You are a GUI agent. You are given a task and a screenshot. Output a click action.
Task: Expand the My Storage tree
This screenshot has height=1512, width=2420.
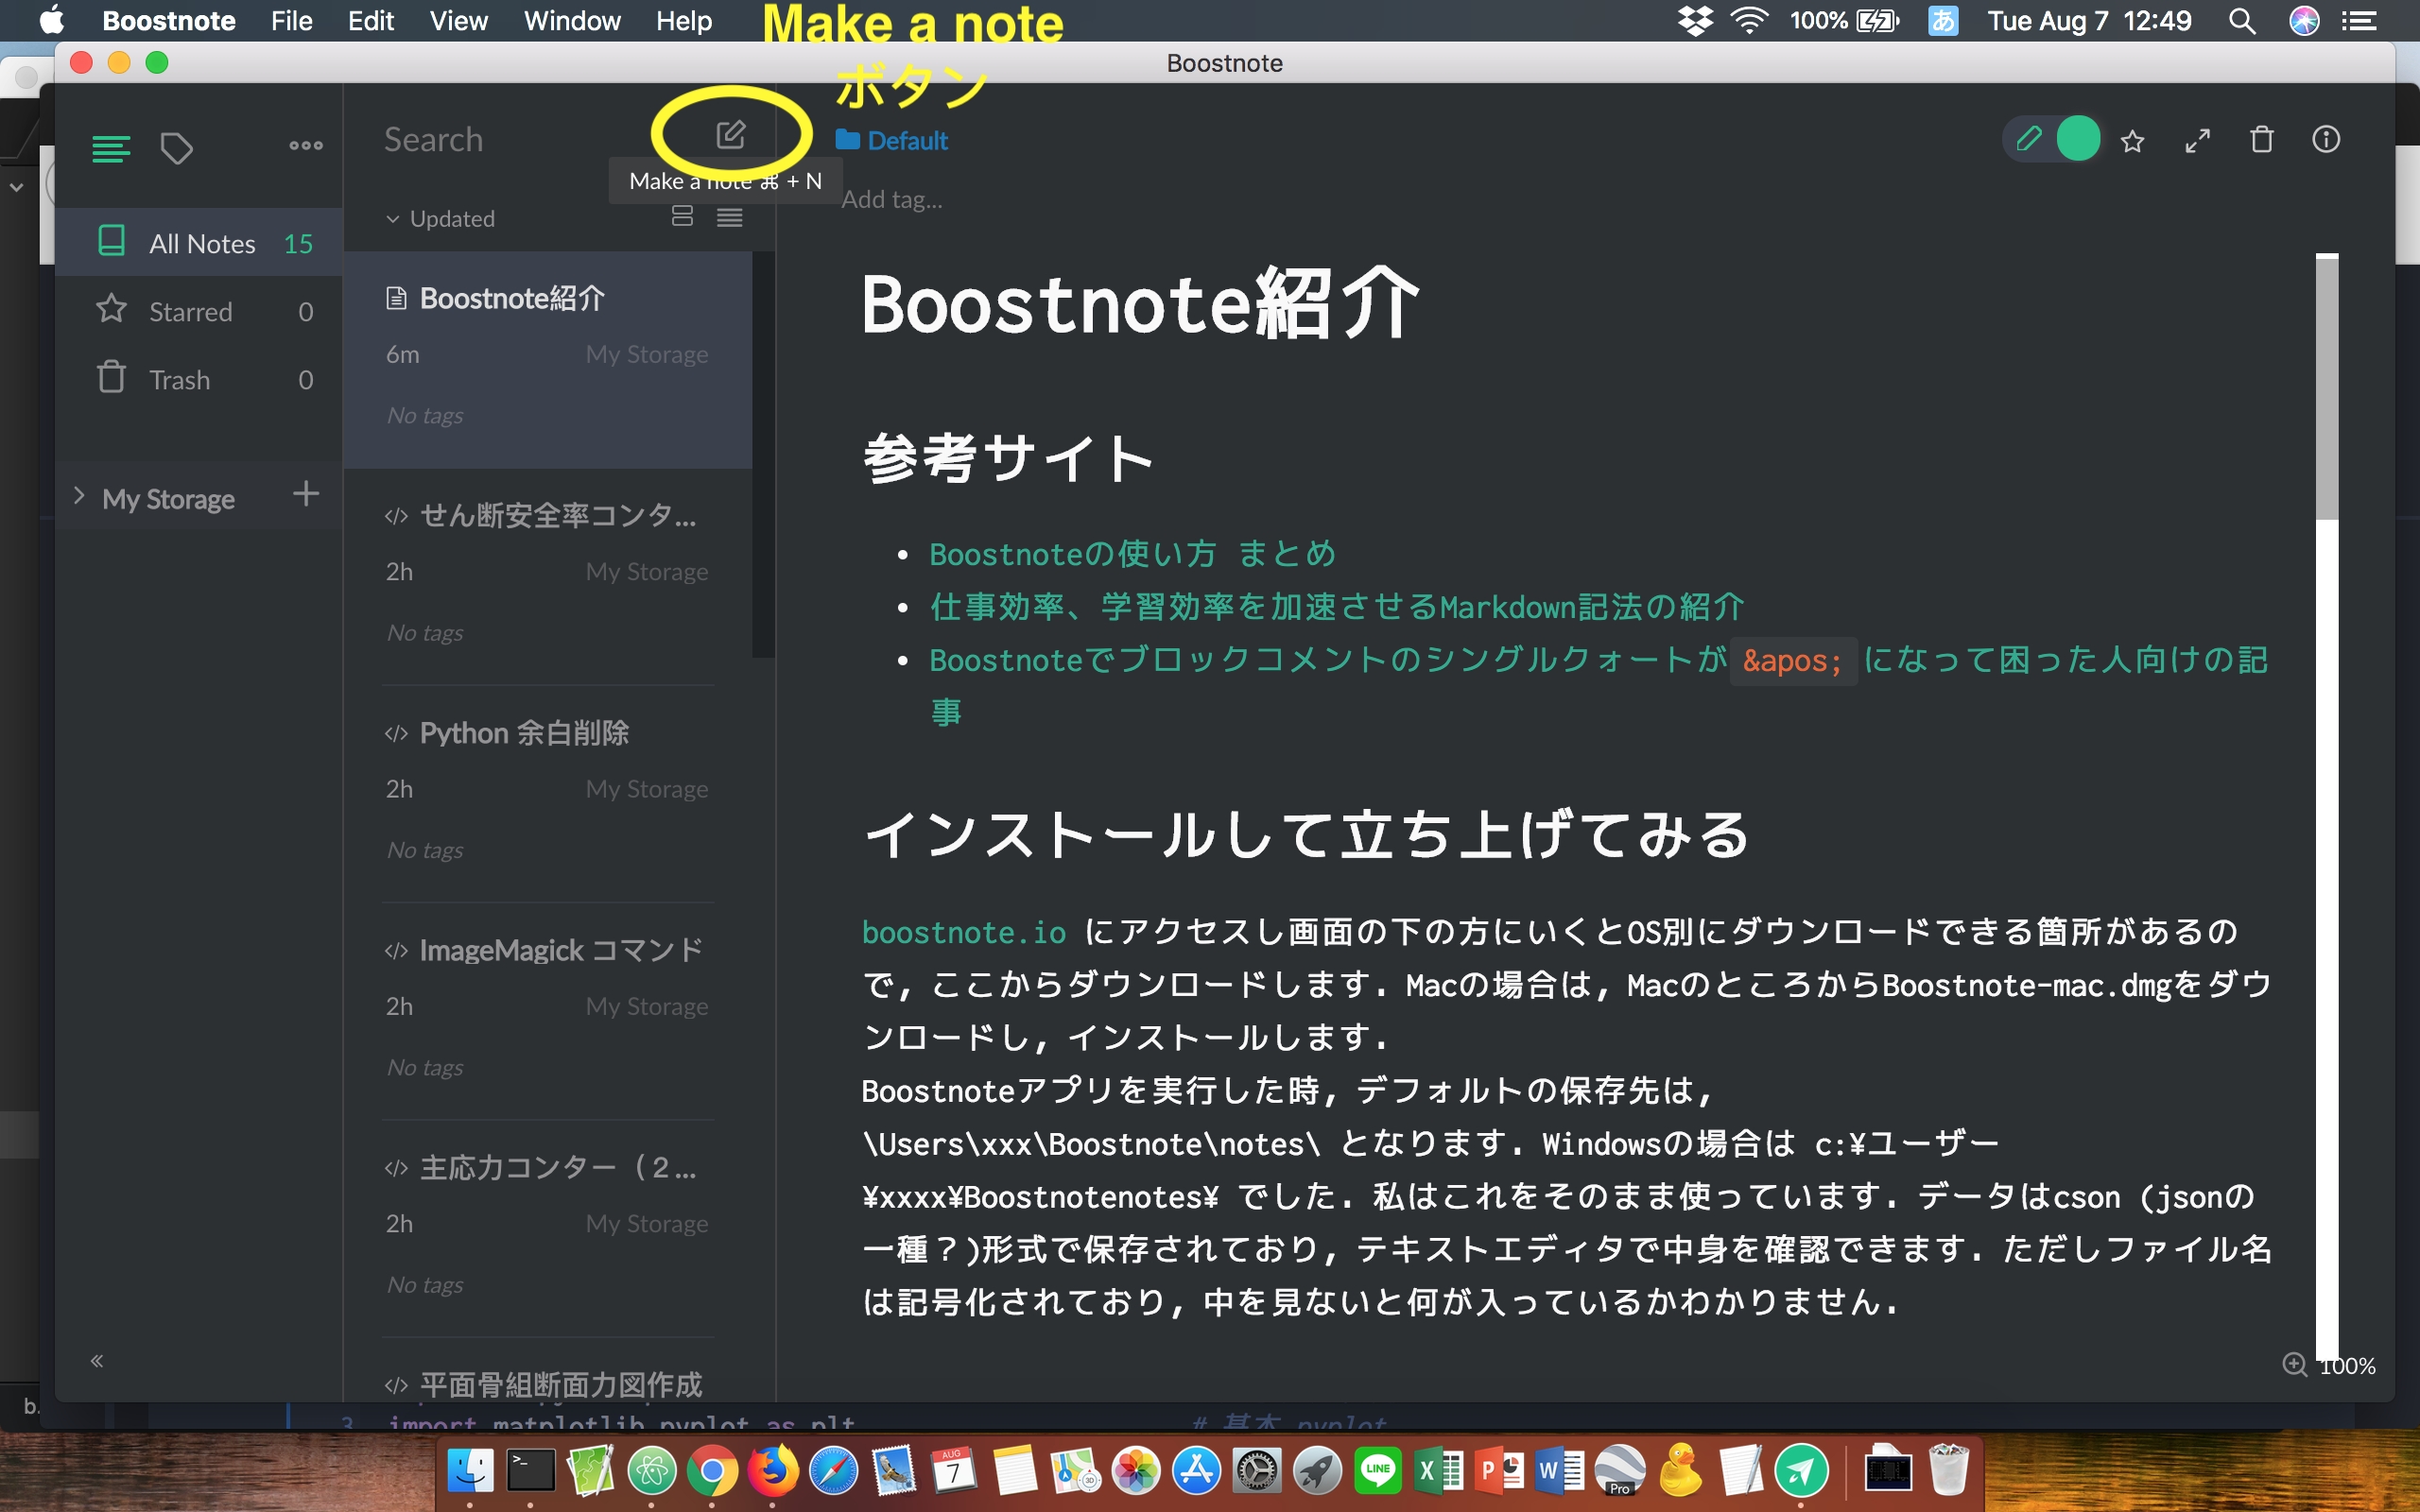(x=79, y=496)
